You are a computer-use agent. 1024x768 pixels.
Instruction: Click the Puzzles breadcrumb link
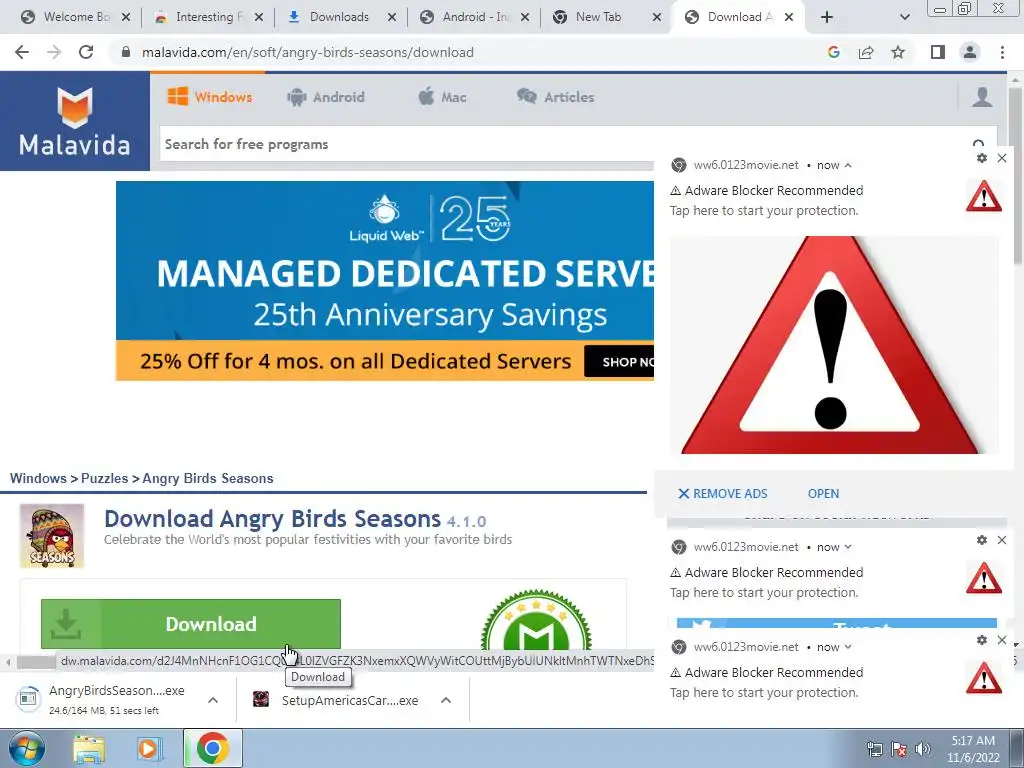click(x=104, y=478)
